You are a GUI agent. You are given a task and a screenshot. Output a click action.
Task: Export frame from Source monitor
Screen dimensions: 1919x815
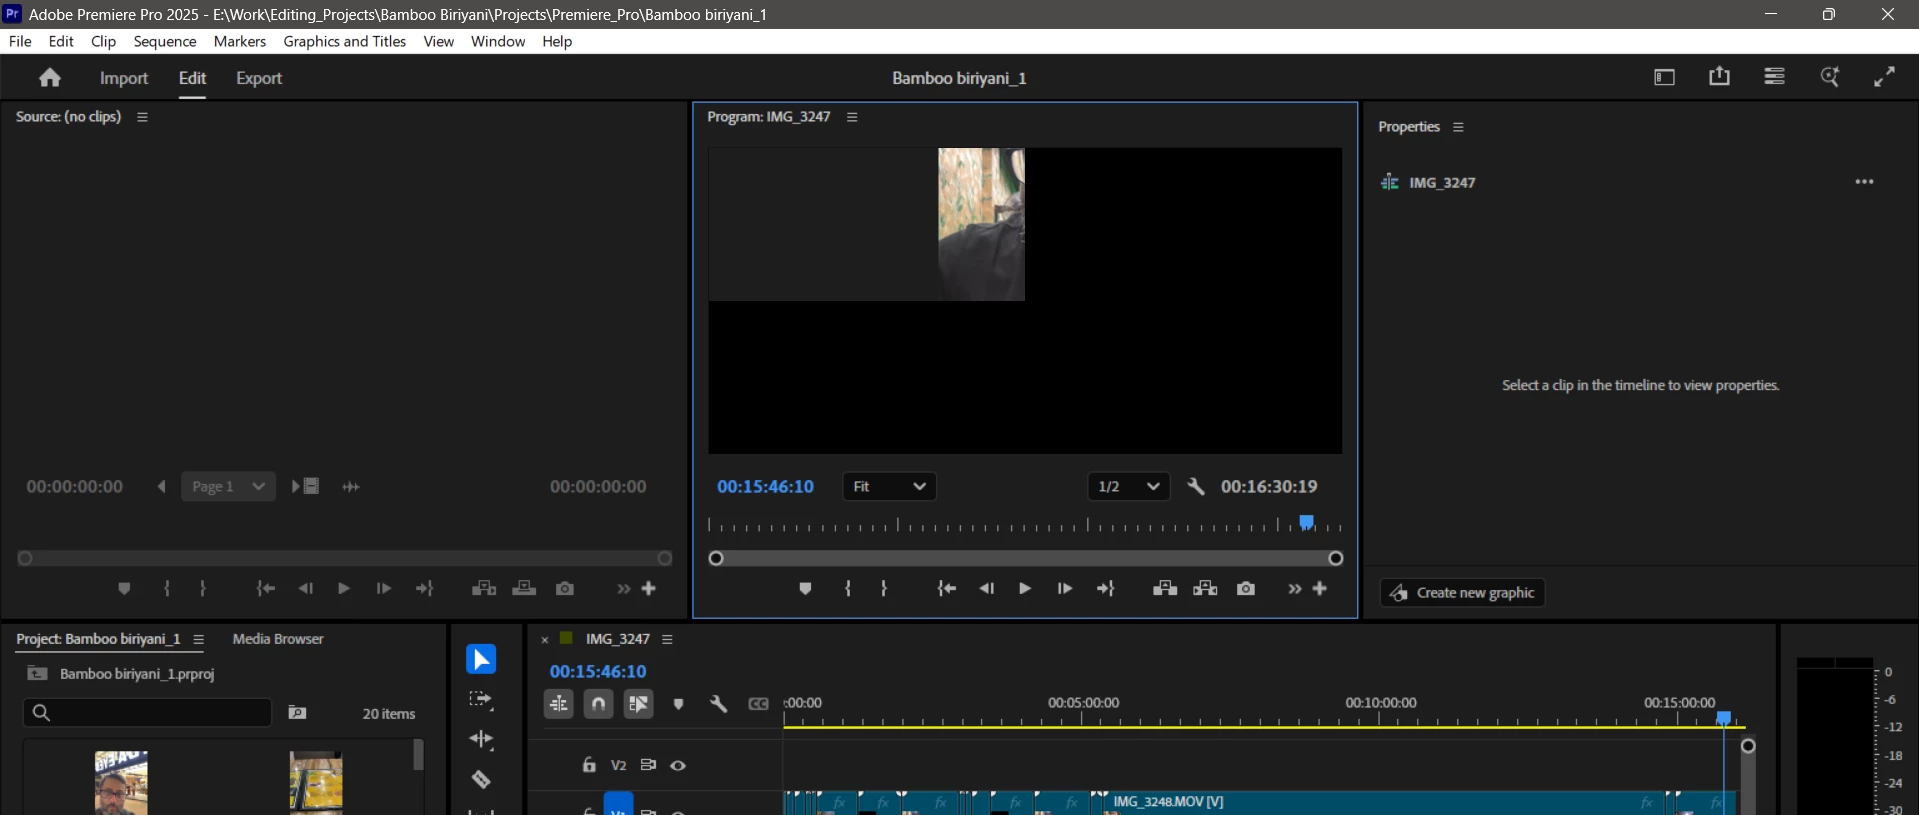point(565,589)
